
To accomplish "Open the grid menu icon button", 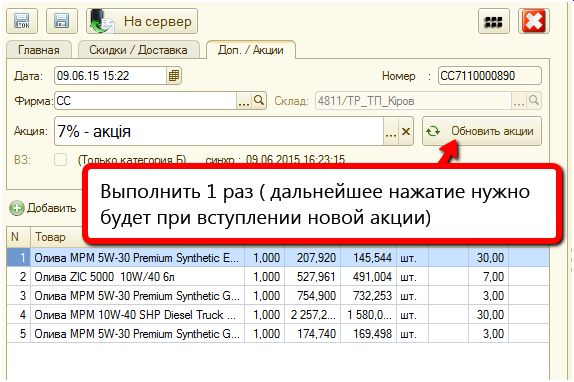I will click(x=493, y=21).
